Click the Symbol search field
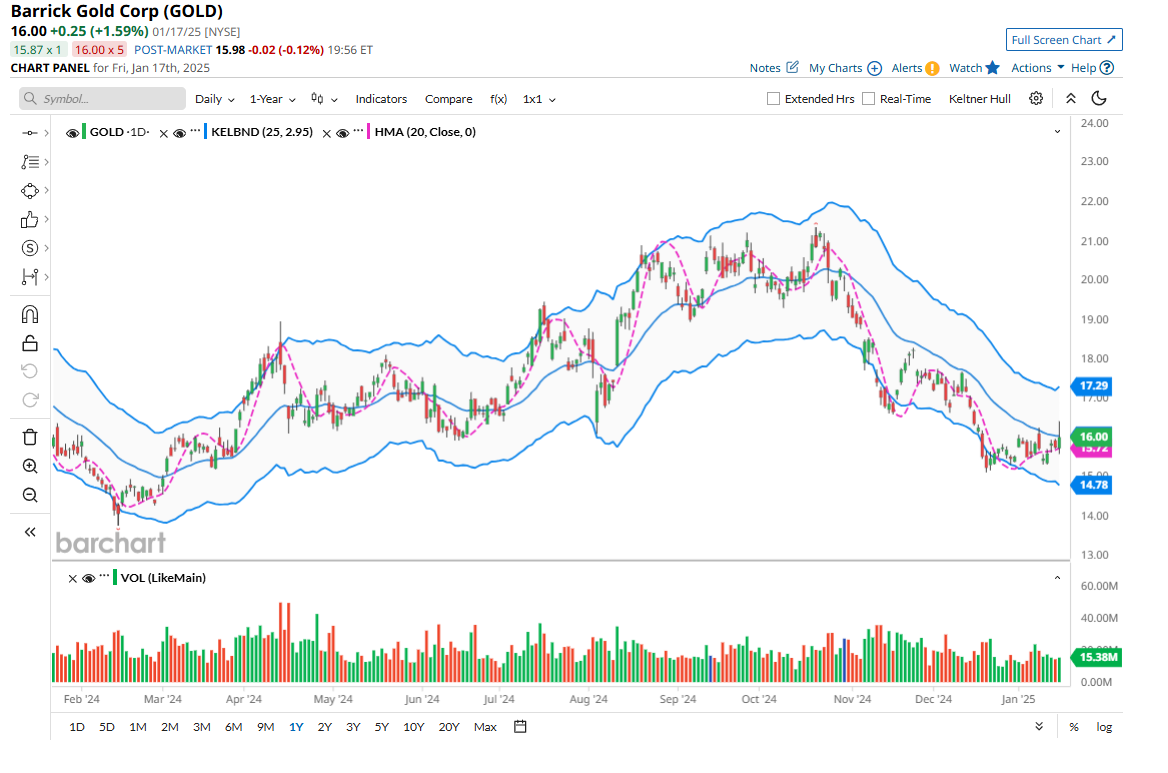Screen dimensions: 1168x773 pos(103,99)
